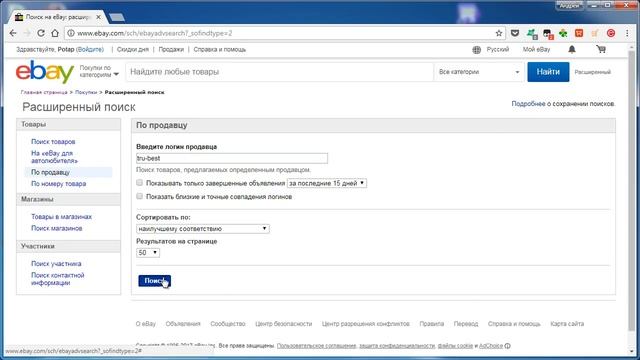Open footer 'Справка и помощь' link
This screenshot has width=640, height=360.
514,324
